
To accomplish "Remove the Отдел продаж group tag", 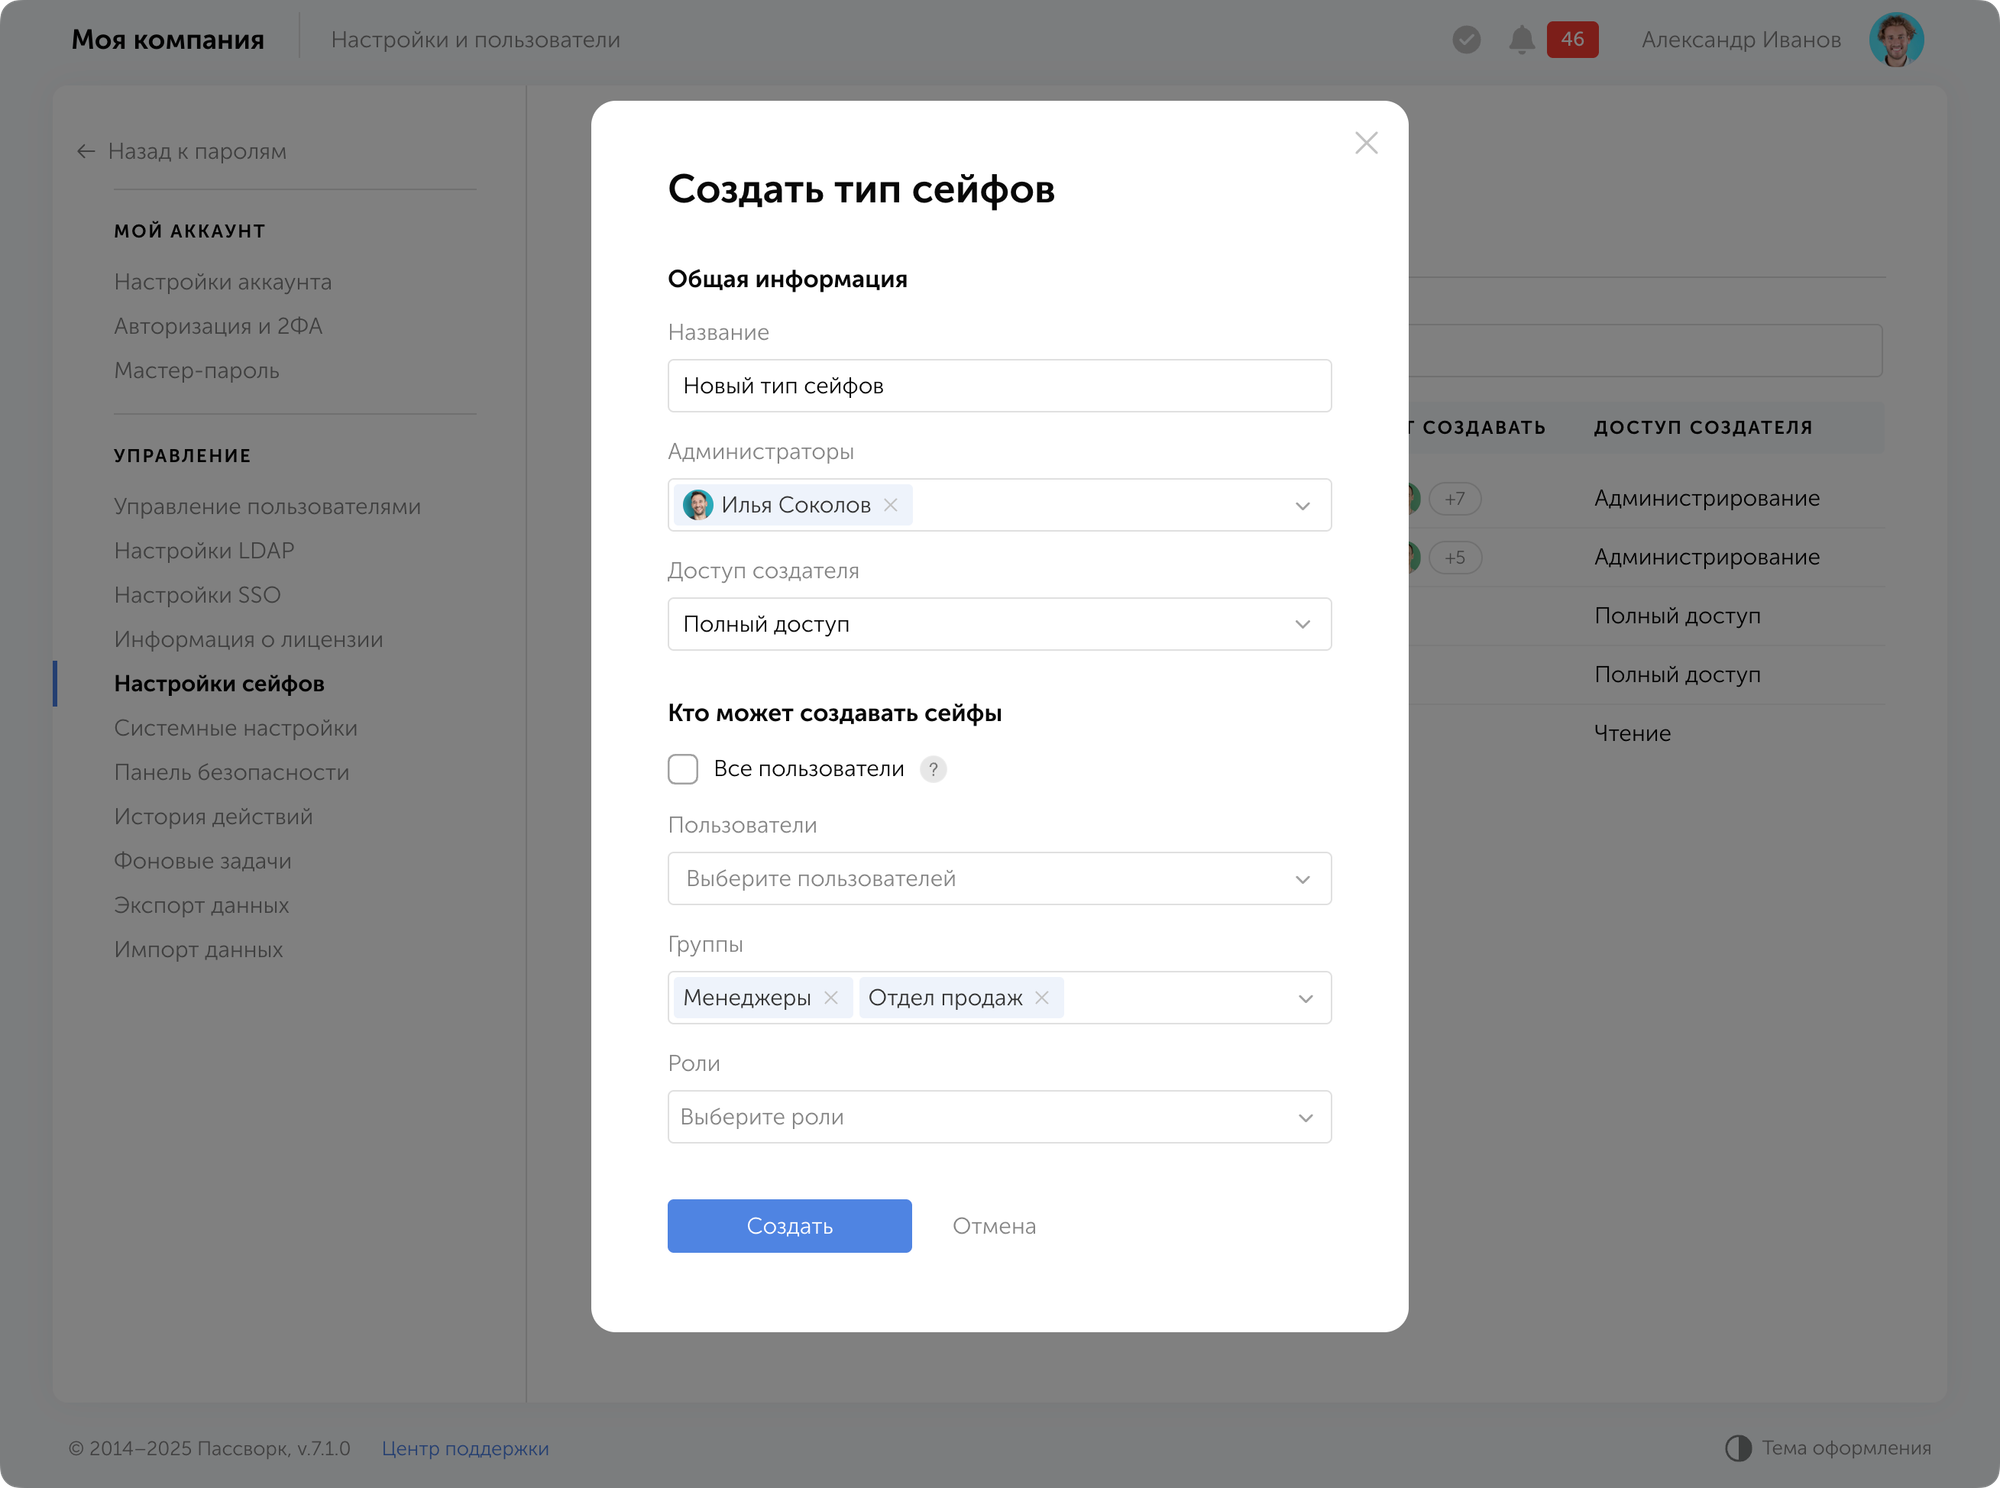I will (x=1042, y=998).
